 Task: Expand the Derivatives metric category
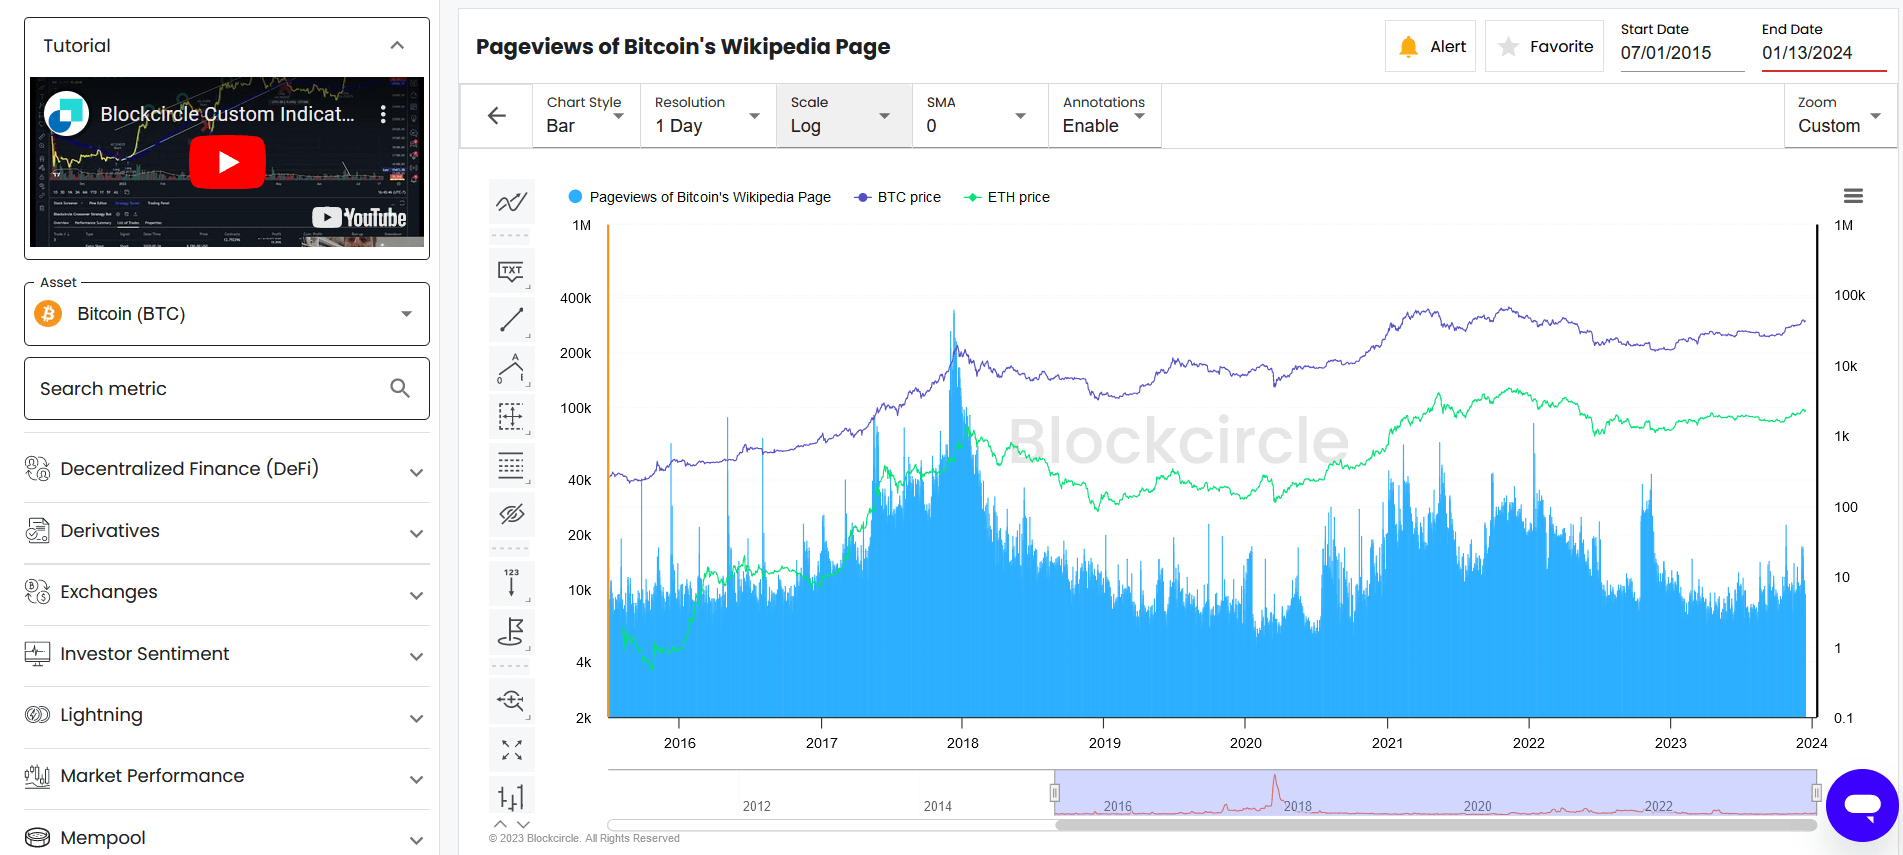click(x=227, y=531)
